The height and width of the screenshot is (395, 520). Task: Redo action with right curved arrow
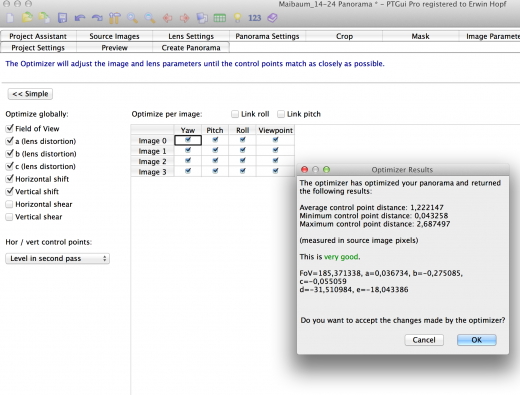click(97, 18)
